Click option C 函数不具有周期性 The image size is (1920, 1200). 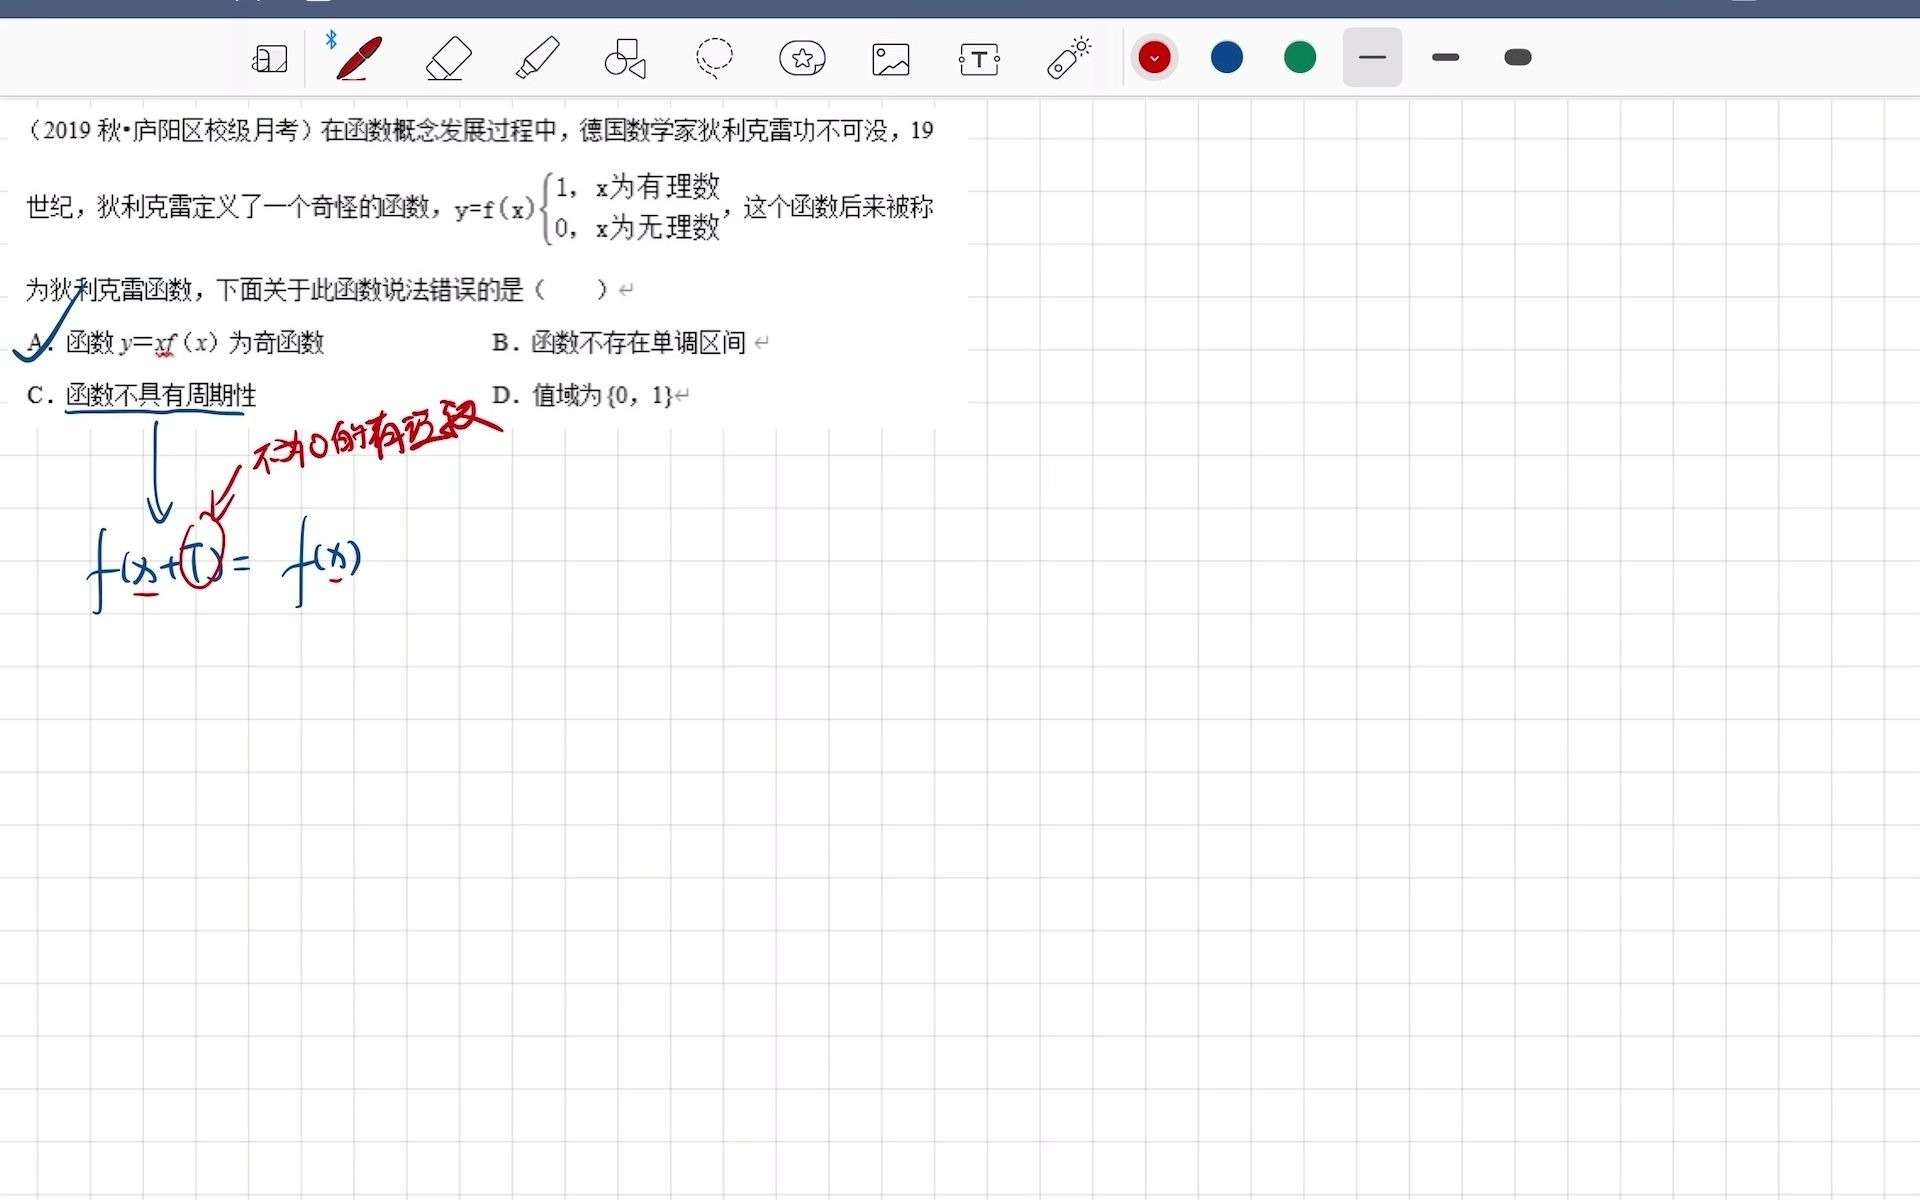click(x=142, y=395)
